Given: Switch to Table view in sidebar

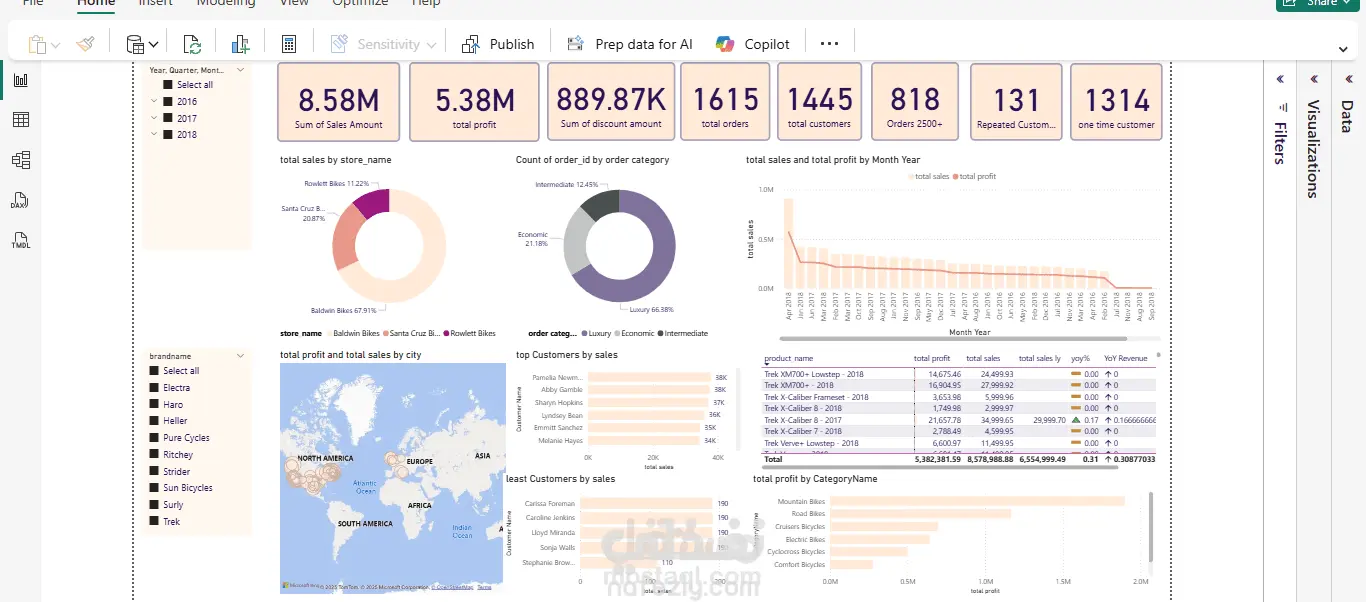Looking at the screenshot, I should click(20, 120).
